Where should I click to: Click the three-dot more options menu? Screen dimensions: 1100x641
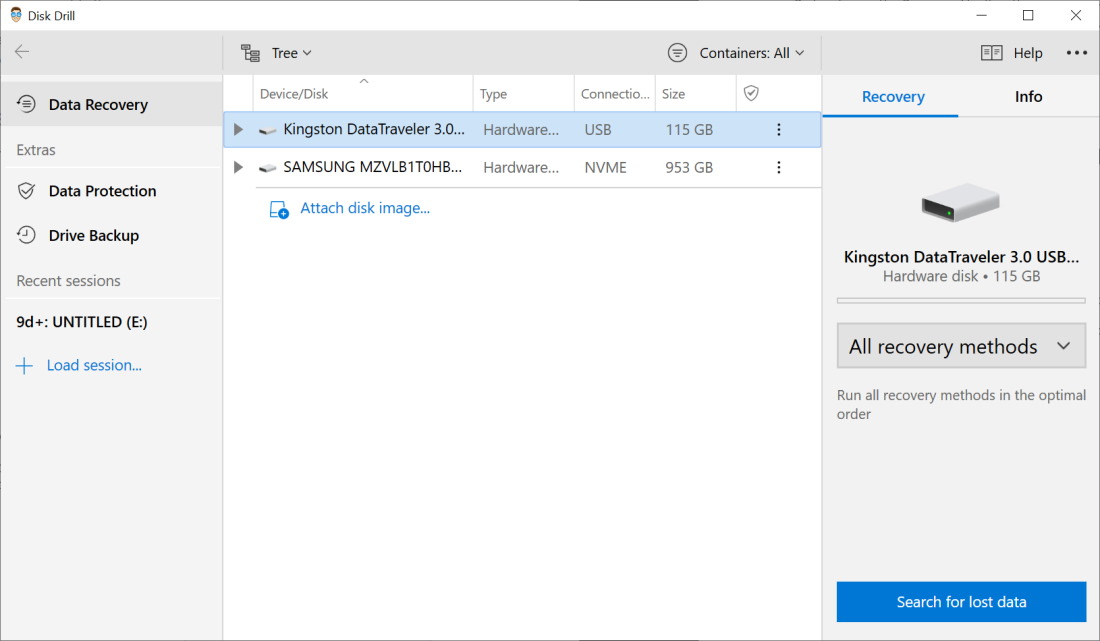pyautogui.click(x=1076, y=53)
